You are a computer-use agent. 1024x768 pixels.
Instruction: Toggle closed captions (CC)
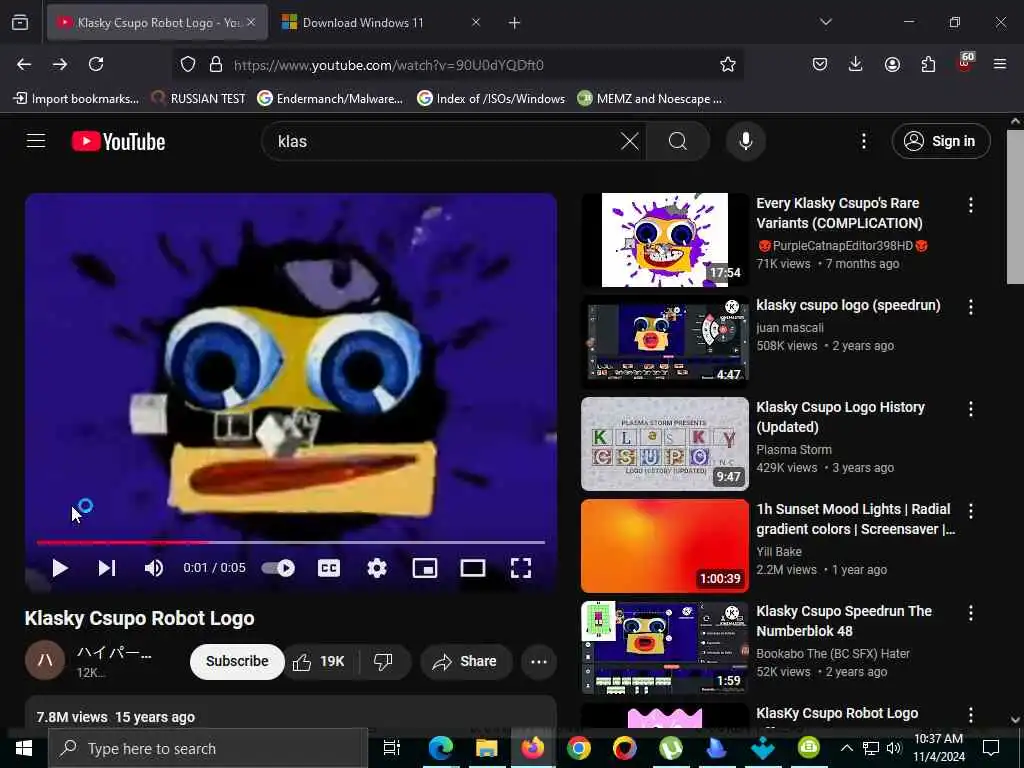coord(328,568)
